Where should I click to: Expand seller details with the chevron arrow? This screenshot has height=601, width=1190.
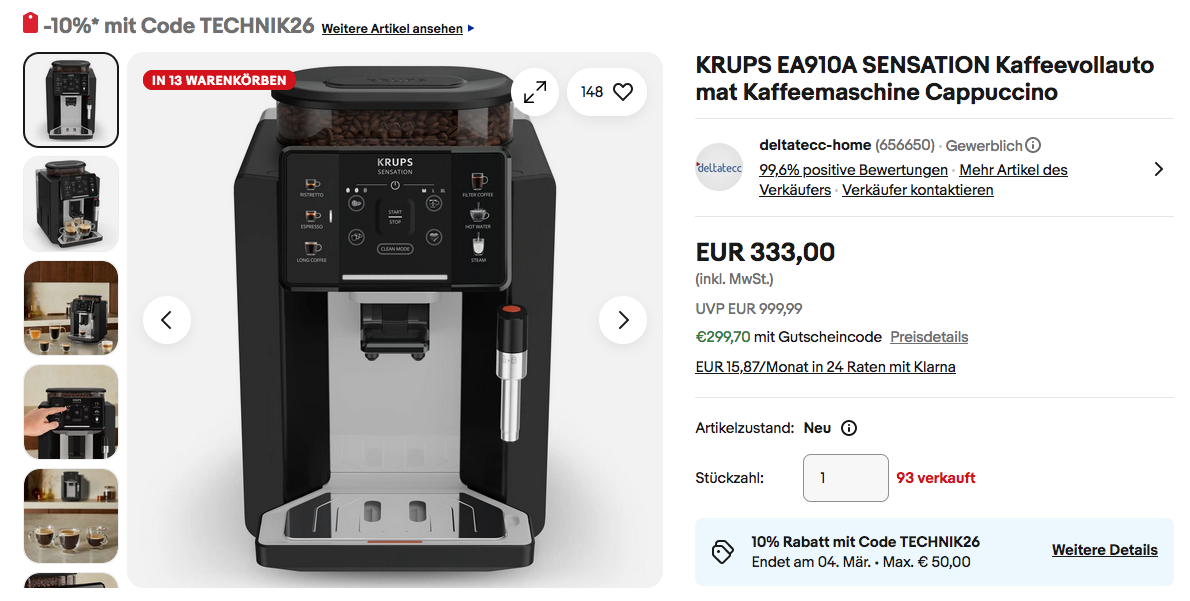[1158, 169]
